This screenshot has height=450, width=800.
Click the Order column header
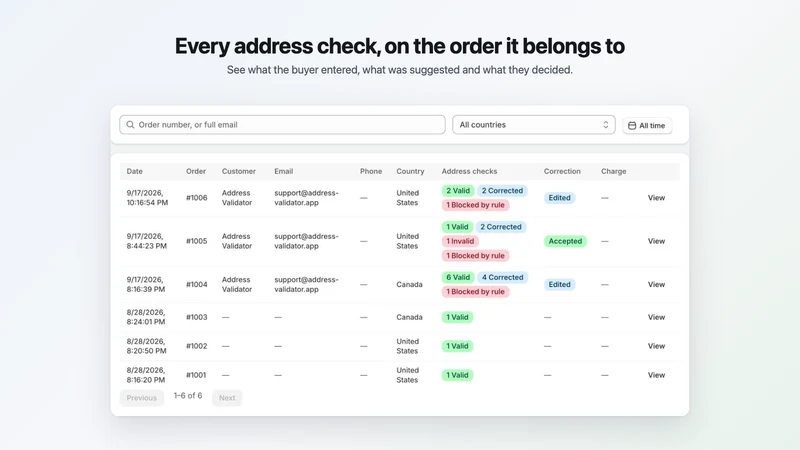tap(196, 171)
